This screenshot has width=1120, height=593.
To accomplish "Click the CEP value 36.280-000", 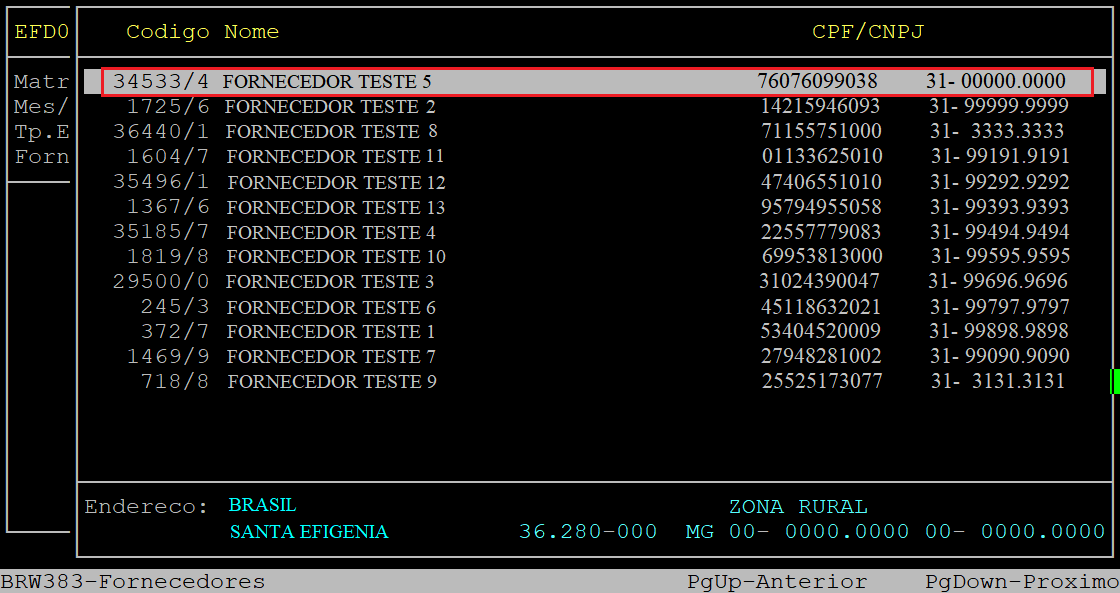I will coord(588,532).
